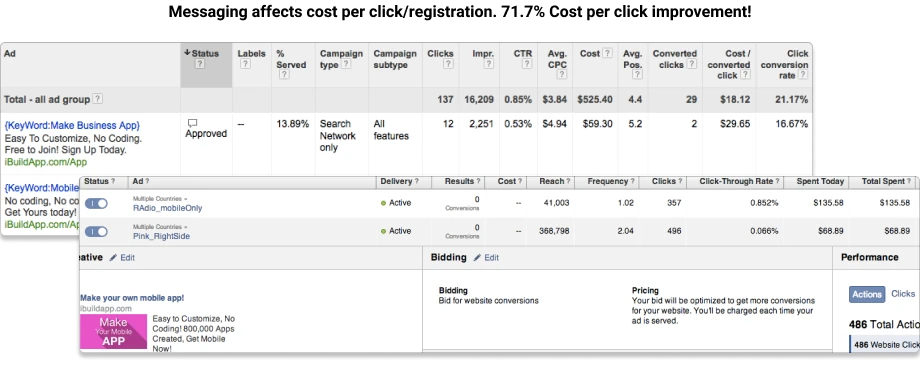
Task: Open help icon beside Results header
Action: pyautogui.click(x=479, y=182)
